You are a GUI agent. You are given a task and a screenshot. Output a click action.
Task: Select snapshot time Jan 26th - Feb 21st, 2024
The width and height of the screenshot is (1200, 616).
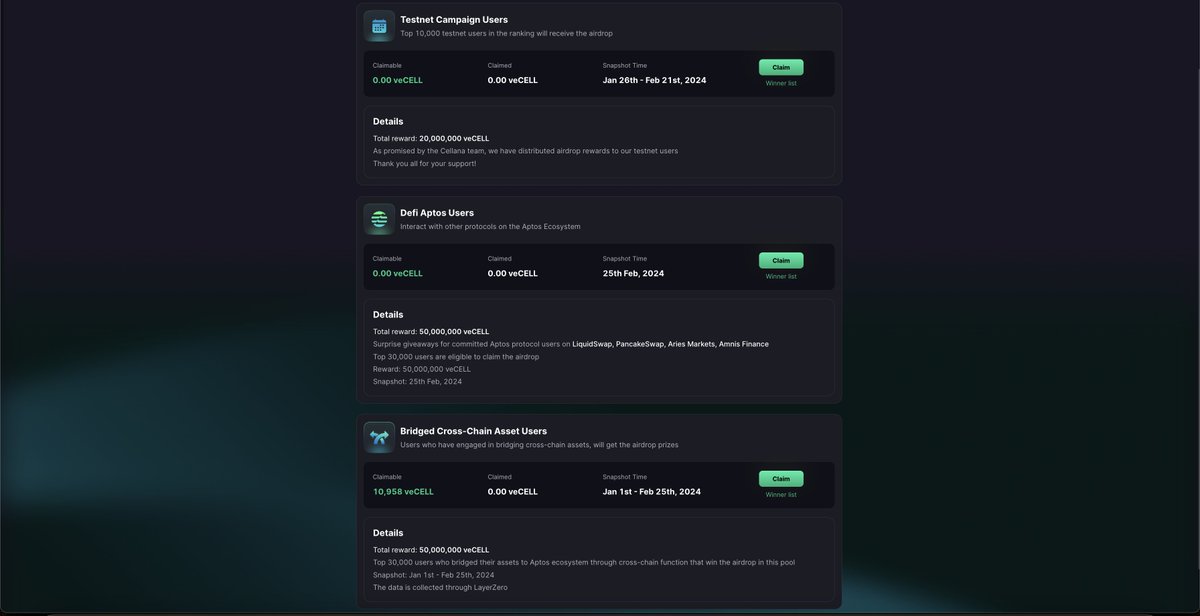654,80
